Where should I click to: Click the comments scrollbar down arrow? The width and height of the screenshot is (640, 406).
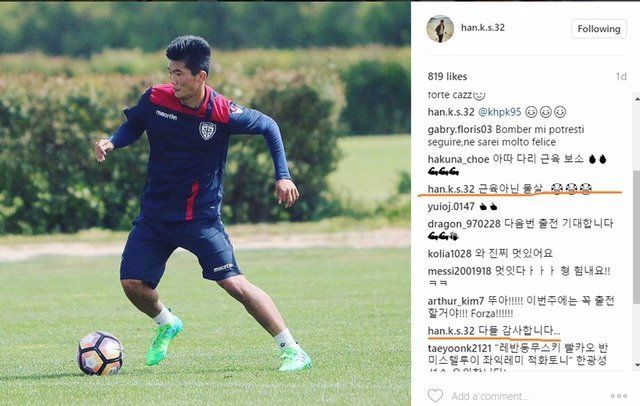pyautogui.click(x=636, y=365)
